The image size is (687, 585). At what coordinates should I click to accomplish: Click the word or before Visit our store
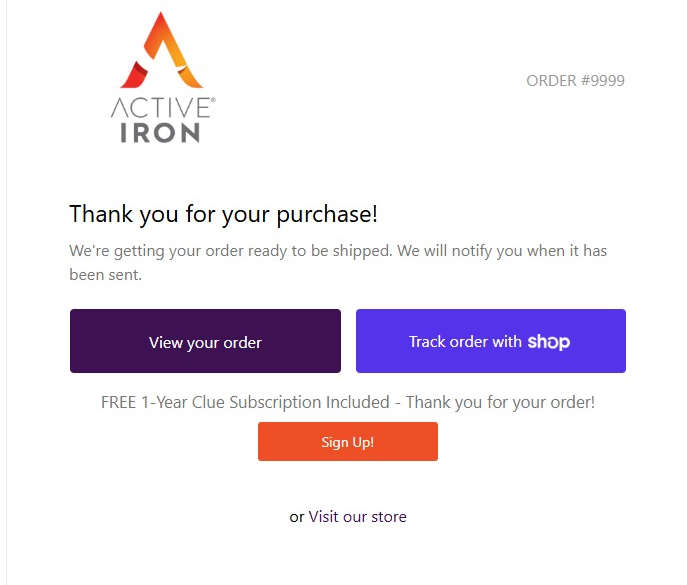[x=297, y=517]
